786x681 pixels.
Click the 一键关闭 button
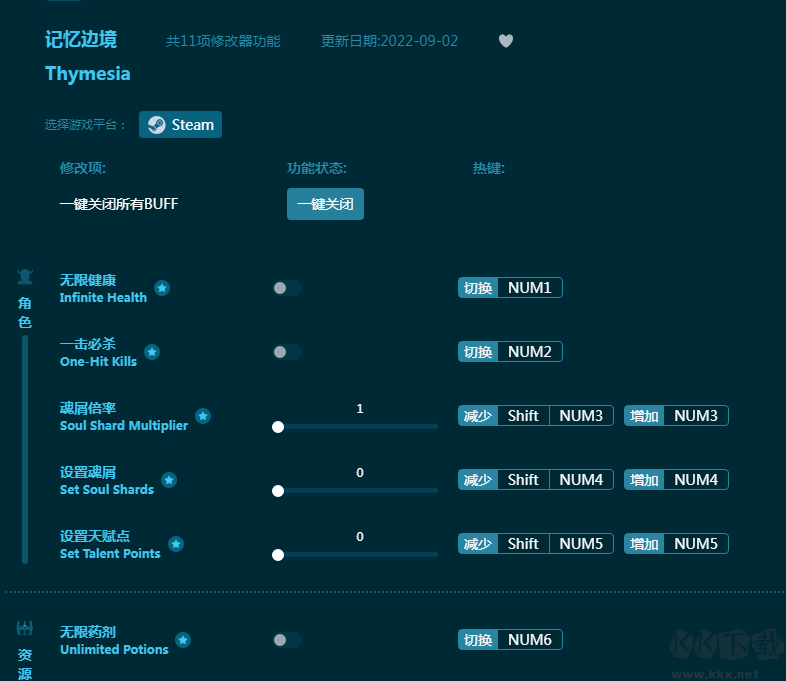click(325, 204)
